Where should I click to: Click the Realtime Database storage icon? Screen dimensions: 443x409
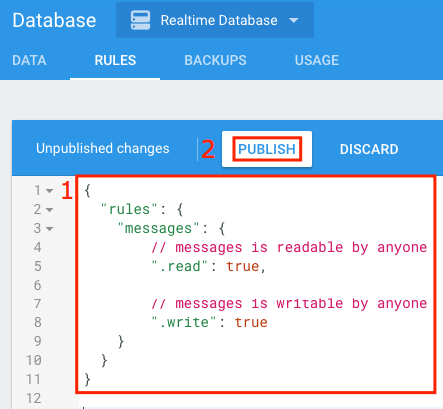(140, 20)
